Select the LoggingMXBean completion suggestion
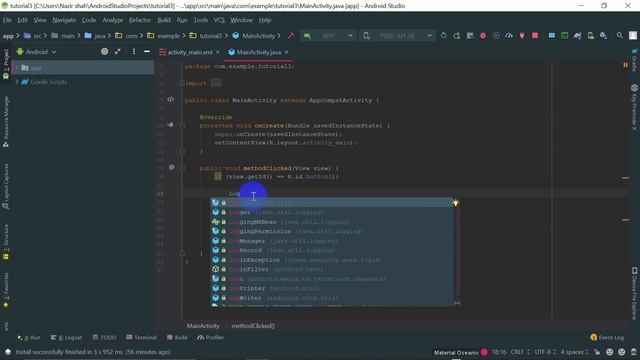This screenshot has width=640, height=360. (332, 222)
